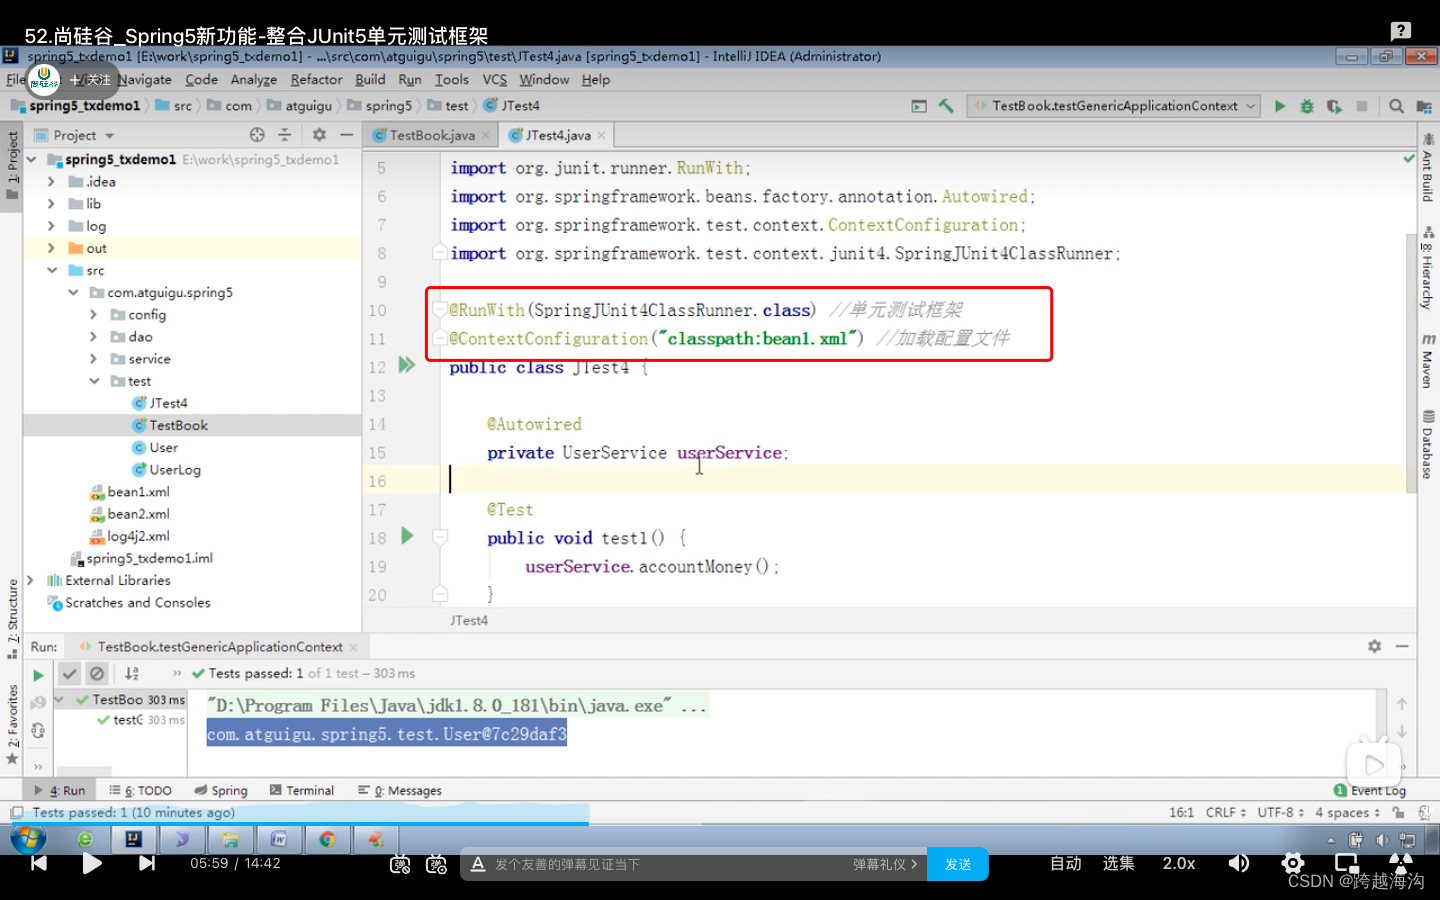Open Word from the Windows taskbar
Screen dimensions: 1440x900
pos(278,839)
